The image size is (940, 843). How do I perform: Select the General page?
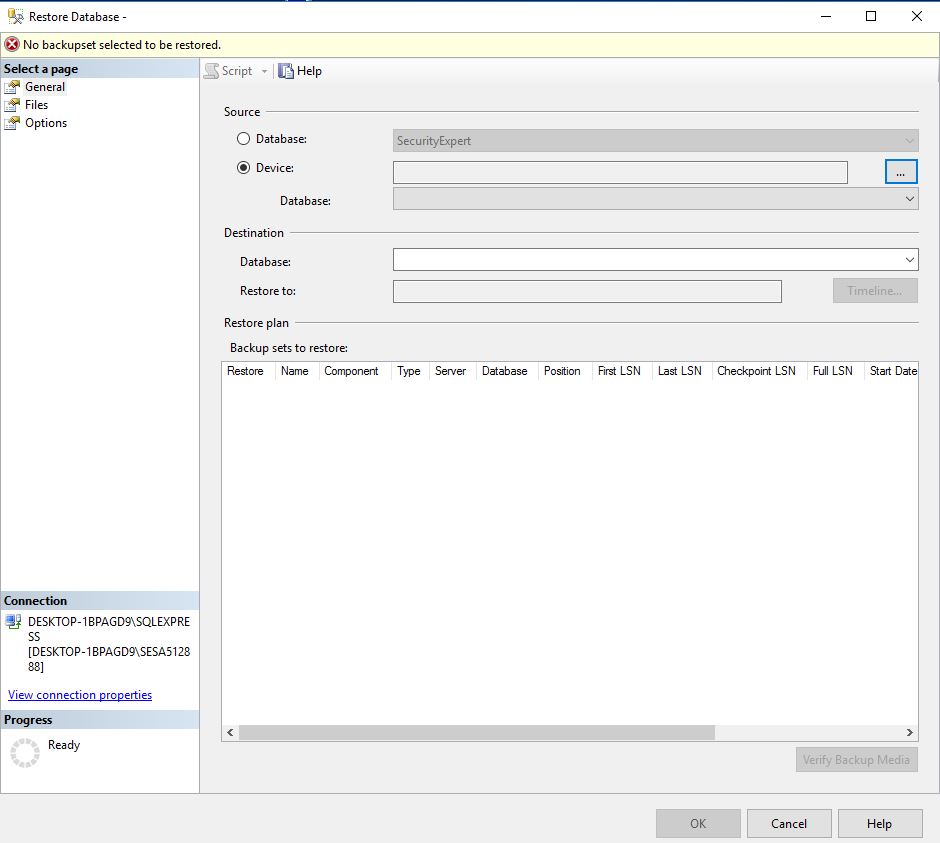click(45, 87)
